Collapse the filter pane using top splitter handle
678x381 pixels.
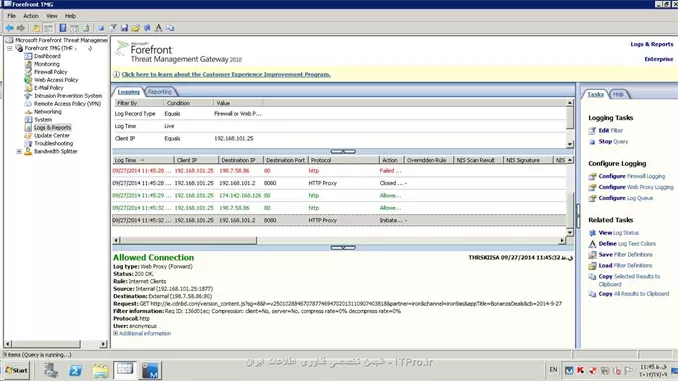[x=343, y=152]
